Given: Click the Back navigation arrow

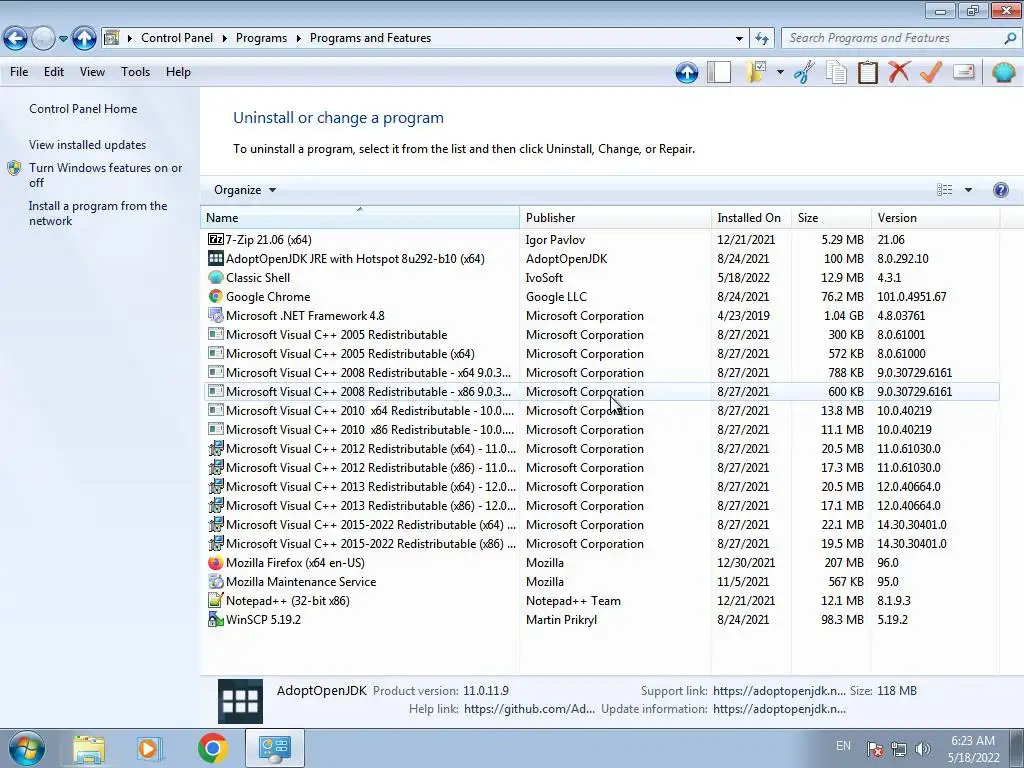Looking at the screenshot, I should click(x=16, y=38).
